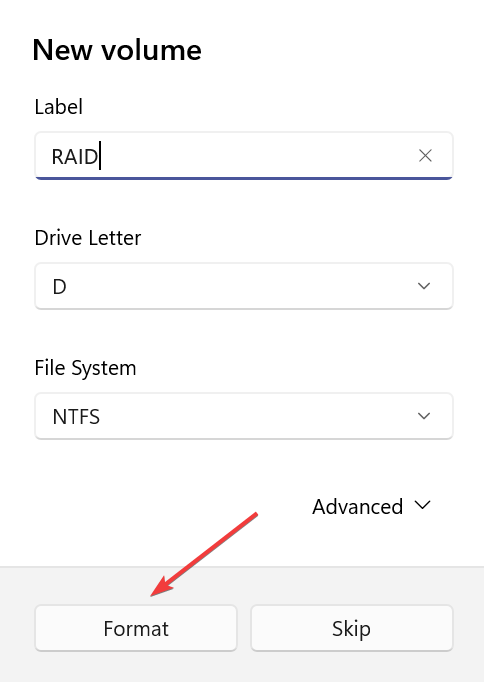Click the gray footer bar beside the Skip button
The width and height of the screenshot is (484, 682).
469,628
